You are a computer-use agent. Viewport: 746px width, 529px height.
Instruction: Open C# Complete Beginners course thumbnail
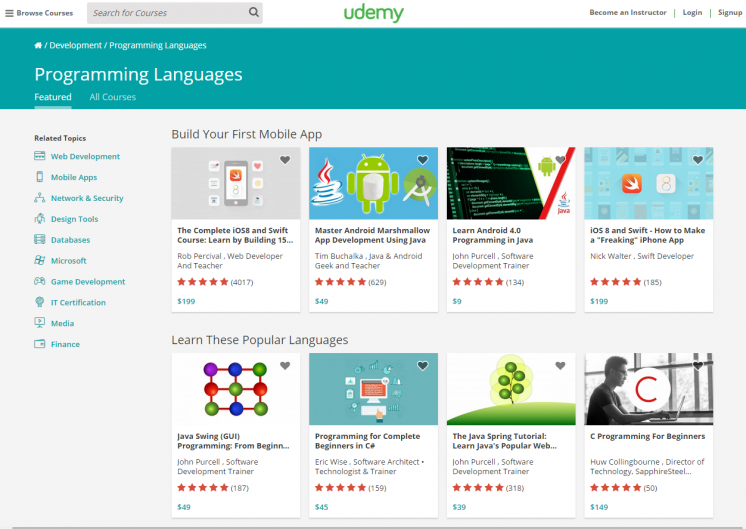373,389
